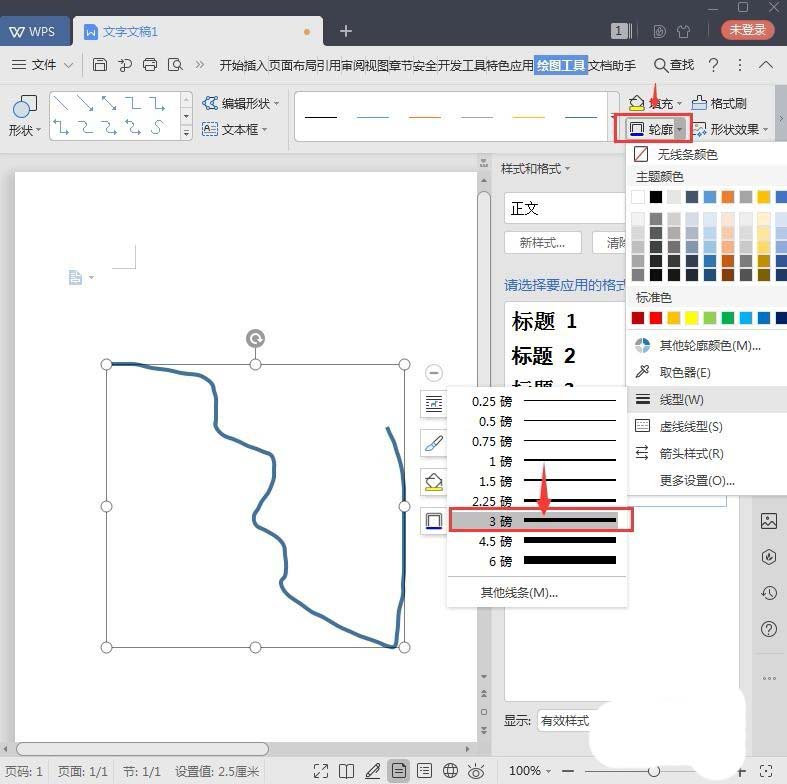This screenshot has width=787, height=784.
Task: Open the 显示 有效样式 combo box
Action: tap(565, 721)
